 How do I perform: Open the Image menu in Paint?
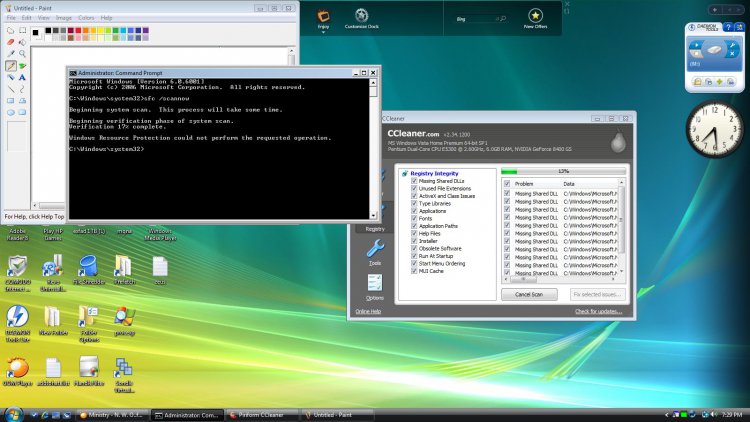pos(64,18)
